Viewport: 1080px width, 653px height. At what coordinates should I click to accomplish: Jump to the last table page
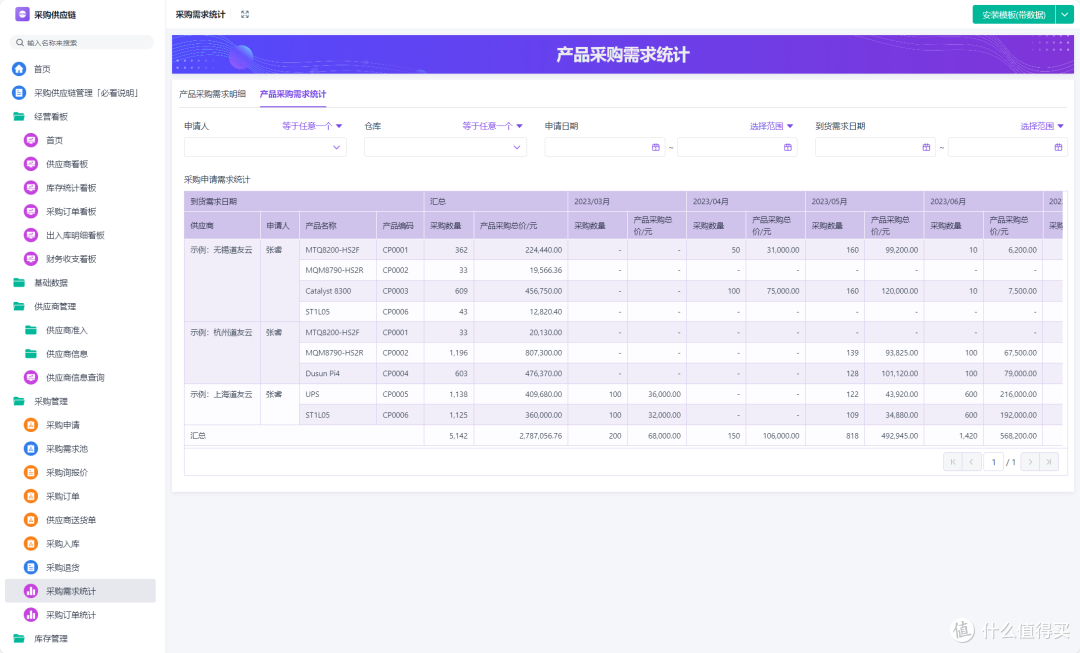click(1049, 462)
